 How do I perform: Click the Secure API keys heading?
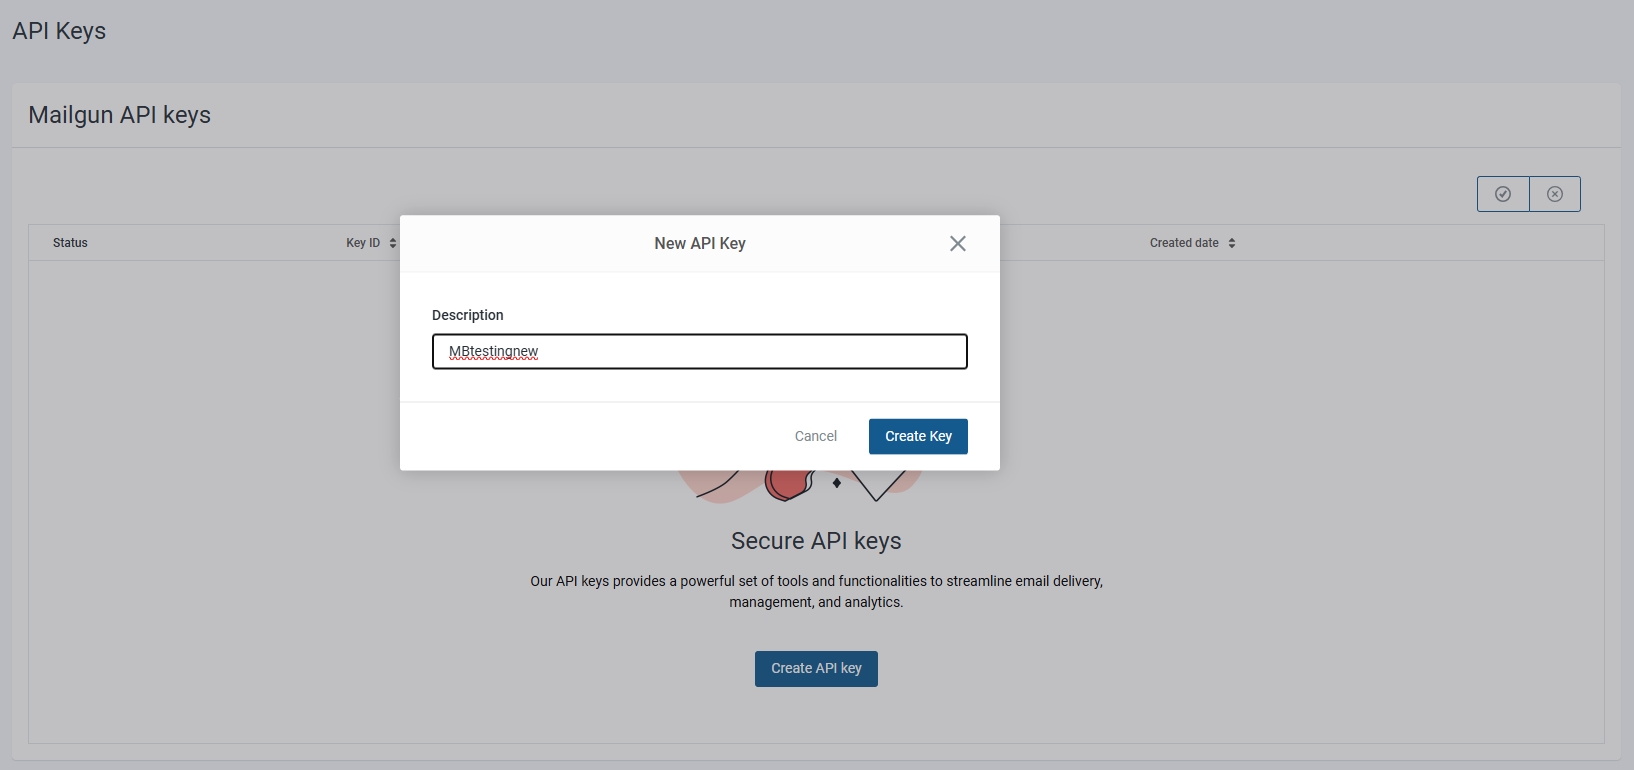816,541
